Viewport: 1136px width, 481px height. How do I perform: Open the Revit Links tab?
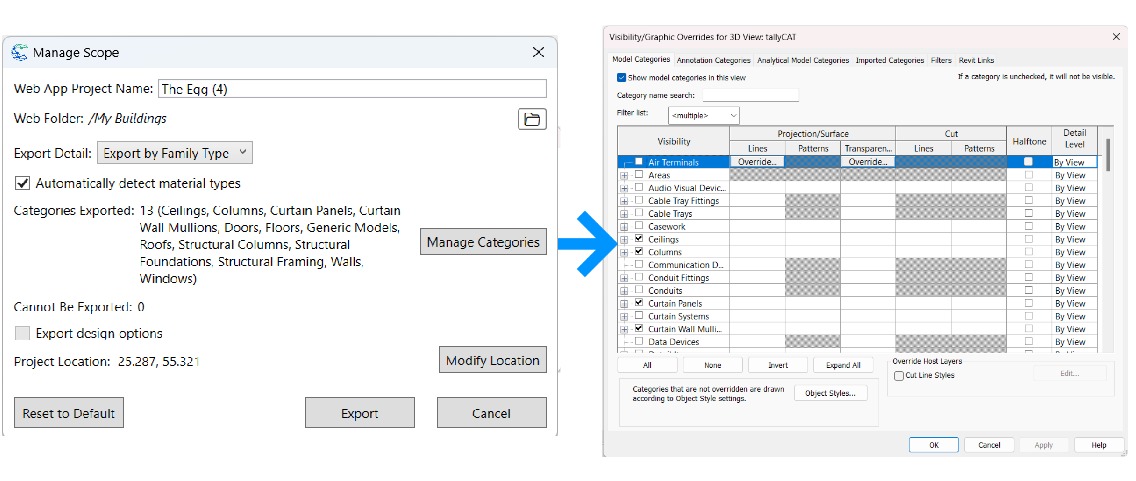click(x=976, y=60)
